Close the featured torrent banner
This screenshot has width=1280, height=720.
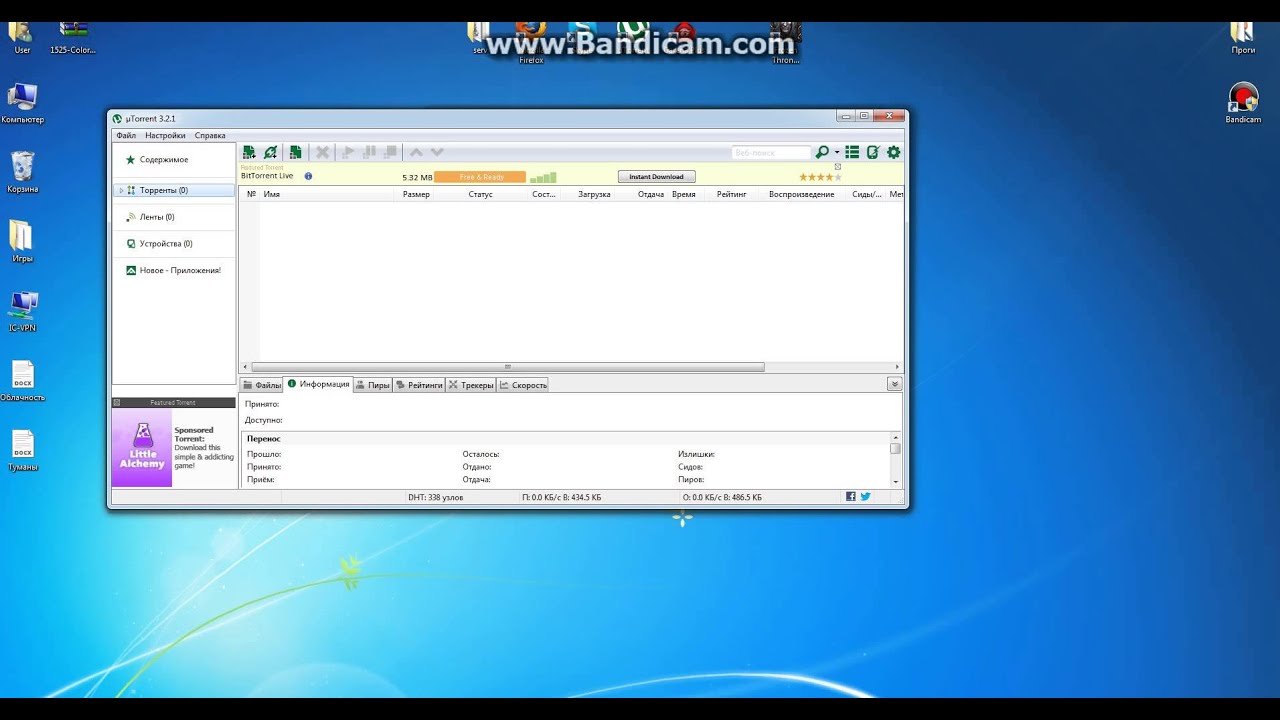(x=838, y=167)
